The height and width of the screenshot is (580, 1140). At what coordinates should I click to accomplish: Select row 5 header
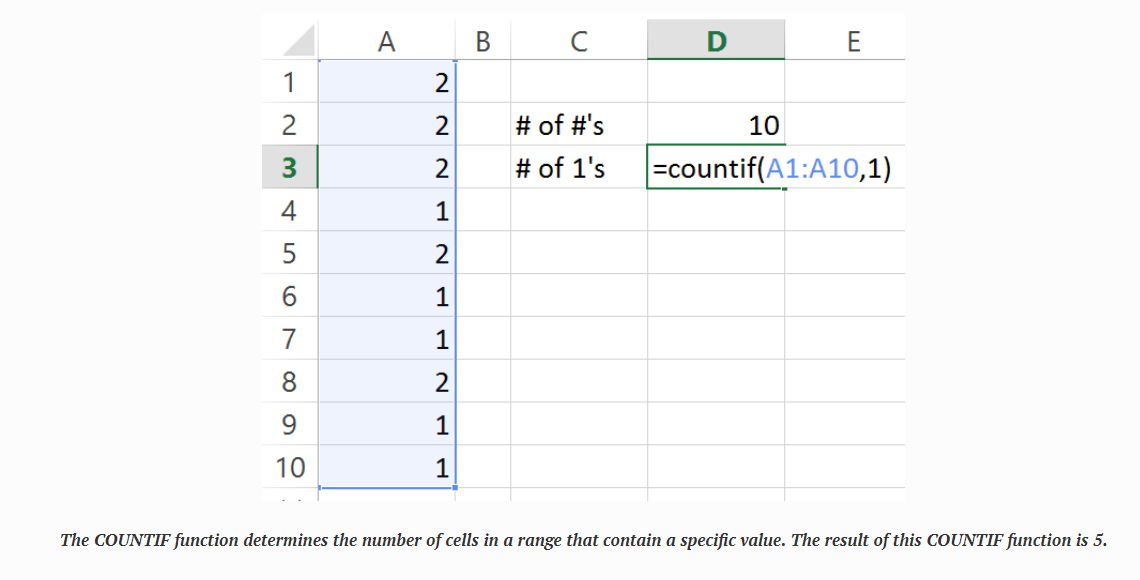[289, 254]
